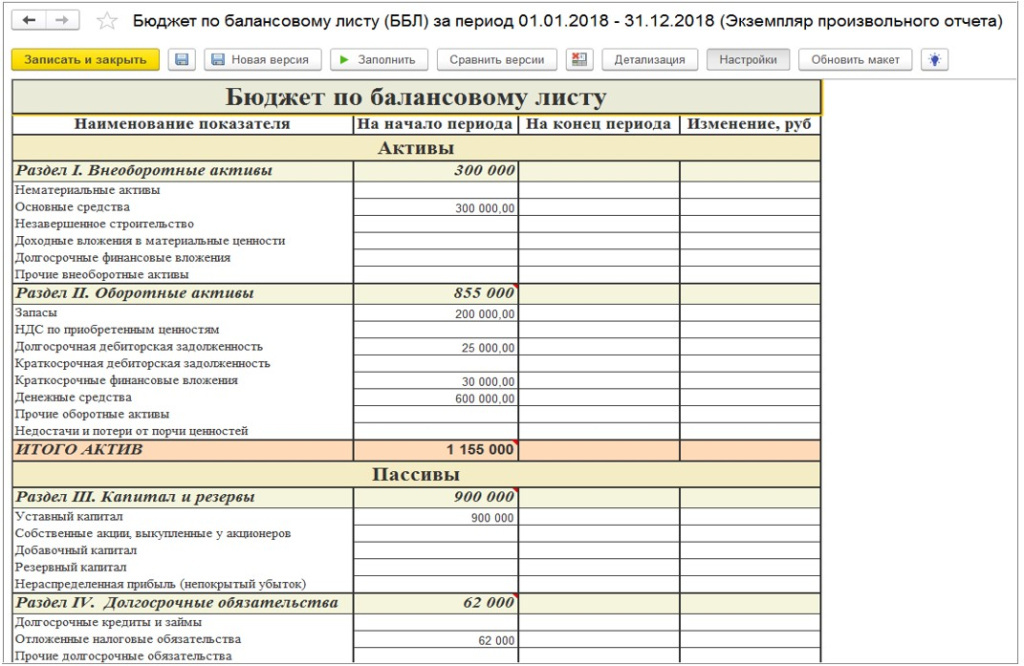Toggle the Настройки button
Screen dimensions: 1024x666
[x=748, y=59]
